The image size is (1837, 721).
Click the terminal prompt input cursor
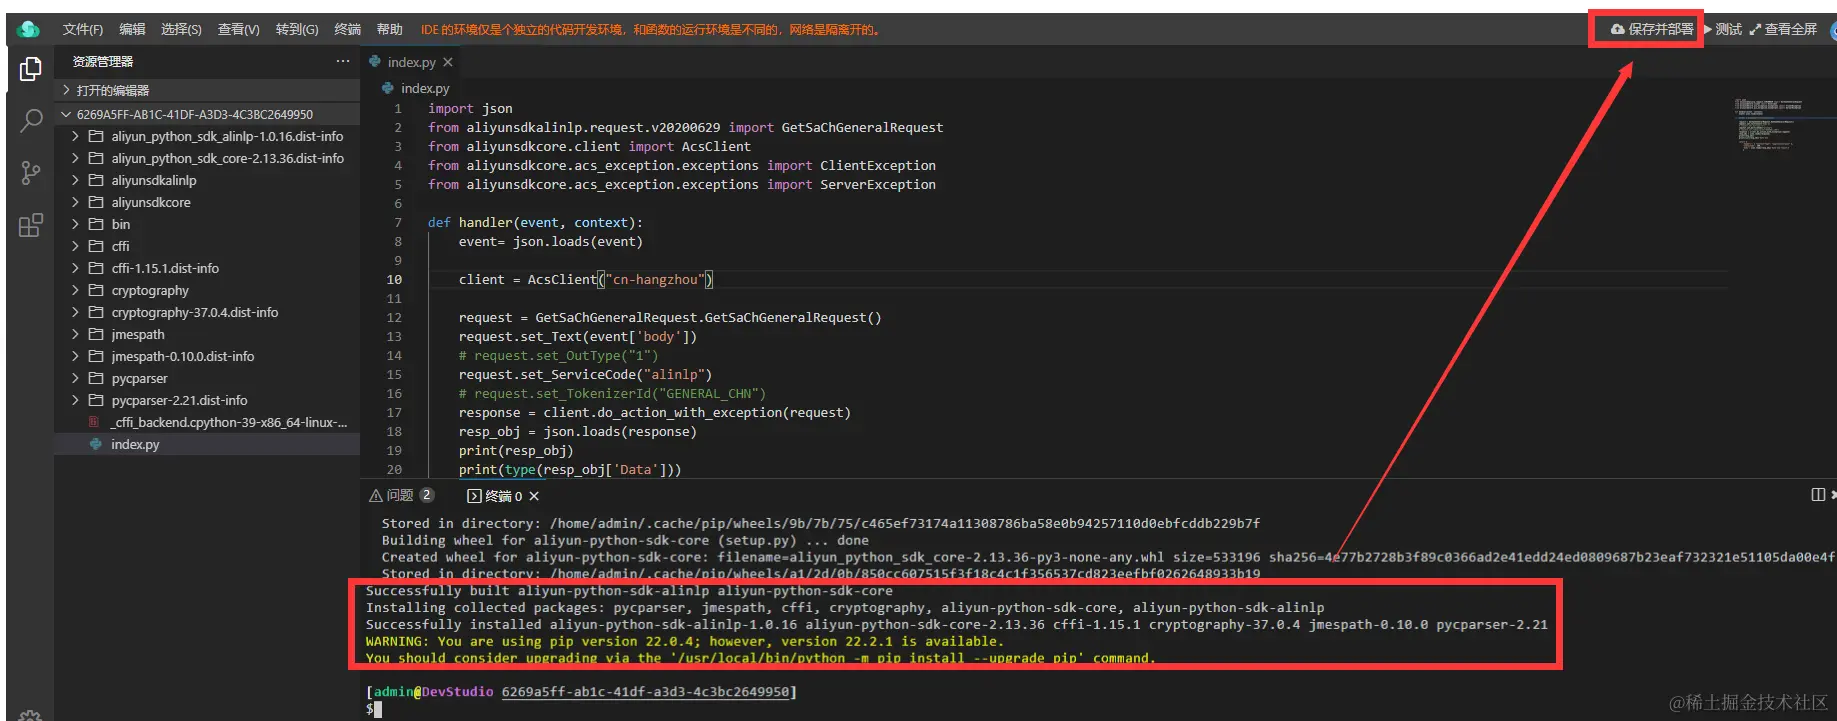(x=378, y=709)
